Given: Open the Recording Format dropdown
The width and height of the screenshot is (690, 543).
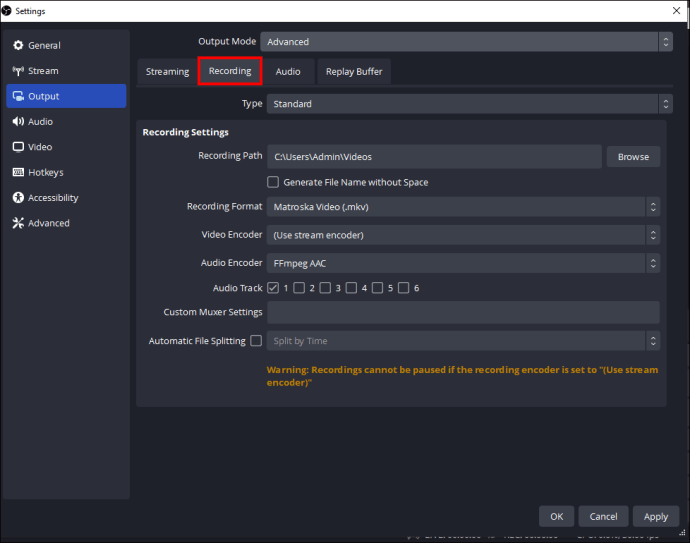Looking at the screenshot, I should [x=463, y=207].
